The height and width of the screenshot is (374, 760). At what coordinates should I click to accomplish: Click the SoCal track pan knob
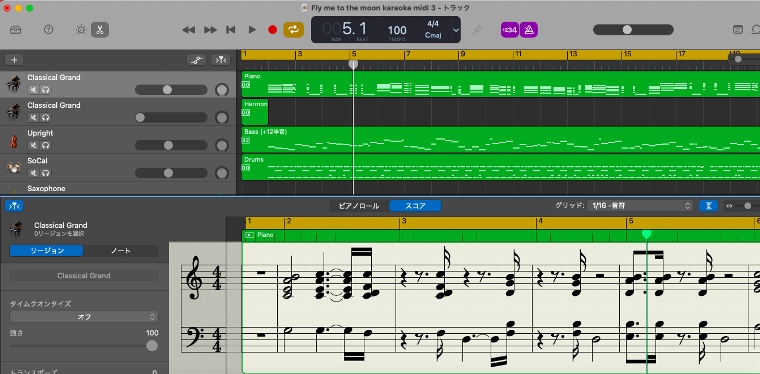pos(222,173)
